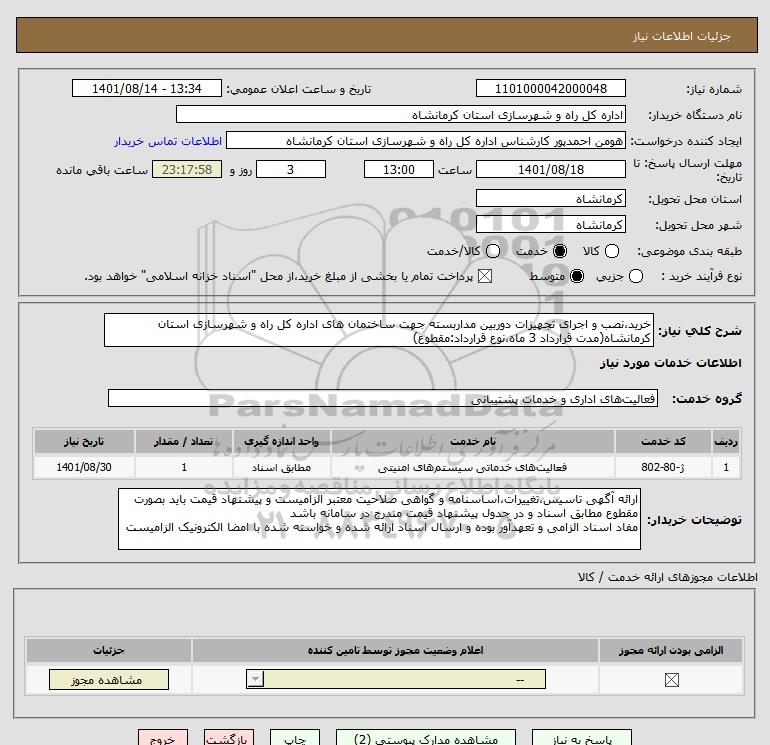Click the اطلاعات مجوزهای ارائه خدمت / کالا heading
Screen dimensions: 770x745
[667, 577]
